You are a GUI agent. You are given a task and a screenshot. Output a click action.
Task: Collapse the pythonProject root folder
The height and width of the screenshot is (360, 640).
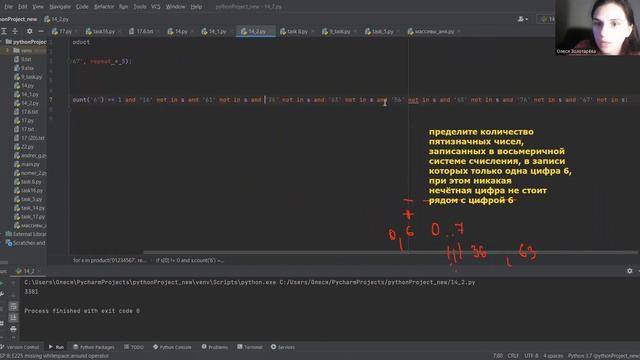click(2, 42)
